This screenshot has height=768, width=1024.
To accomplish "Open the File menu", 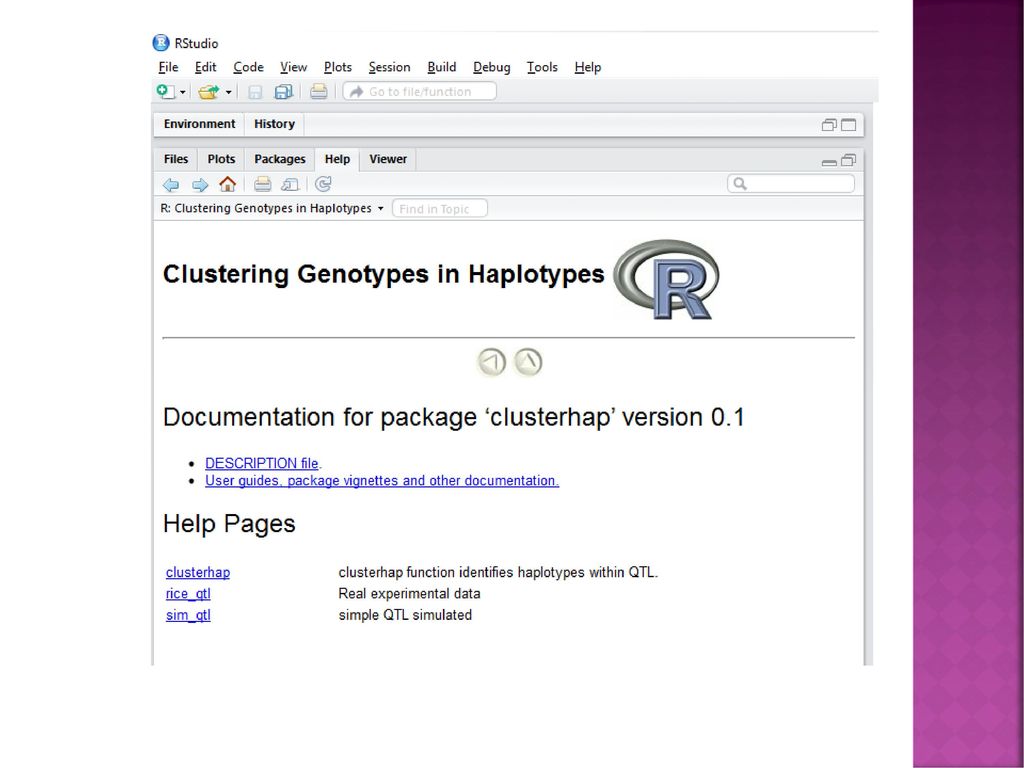I will click(168, 67).
